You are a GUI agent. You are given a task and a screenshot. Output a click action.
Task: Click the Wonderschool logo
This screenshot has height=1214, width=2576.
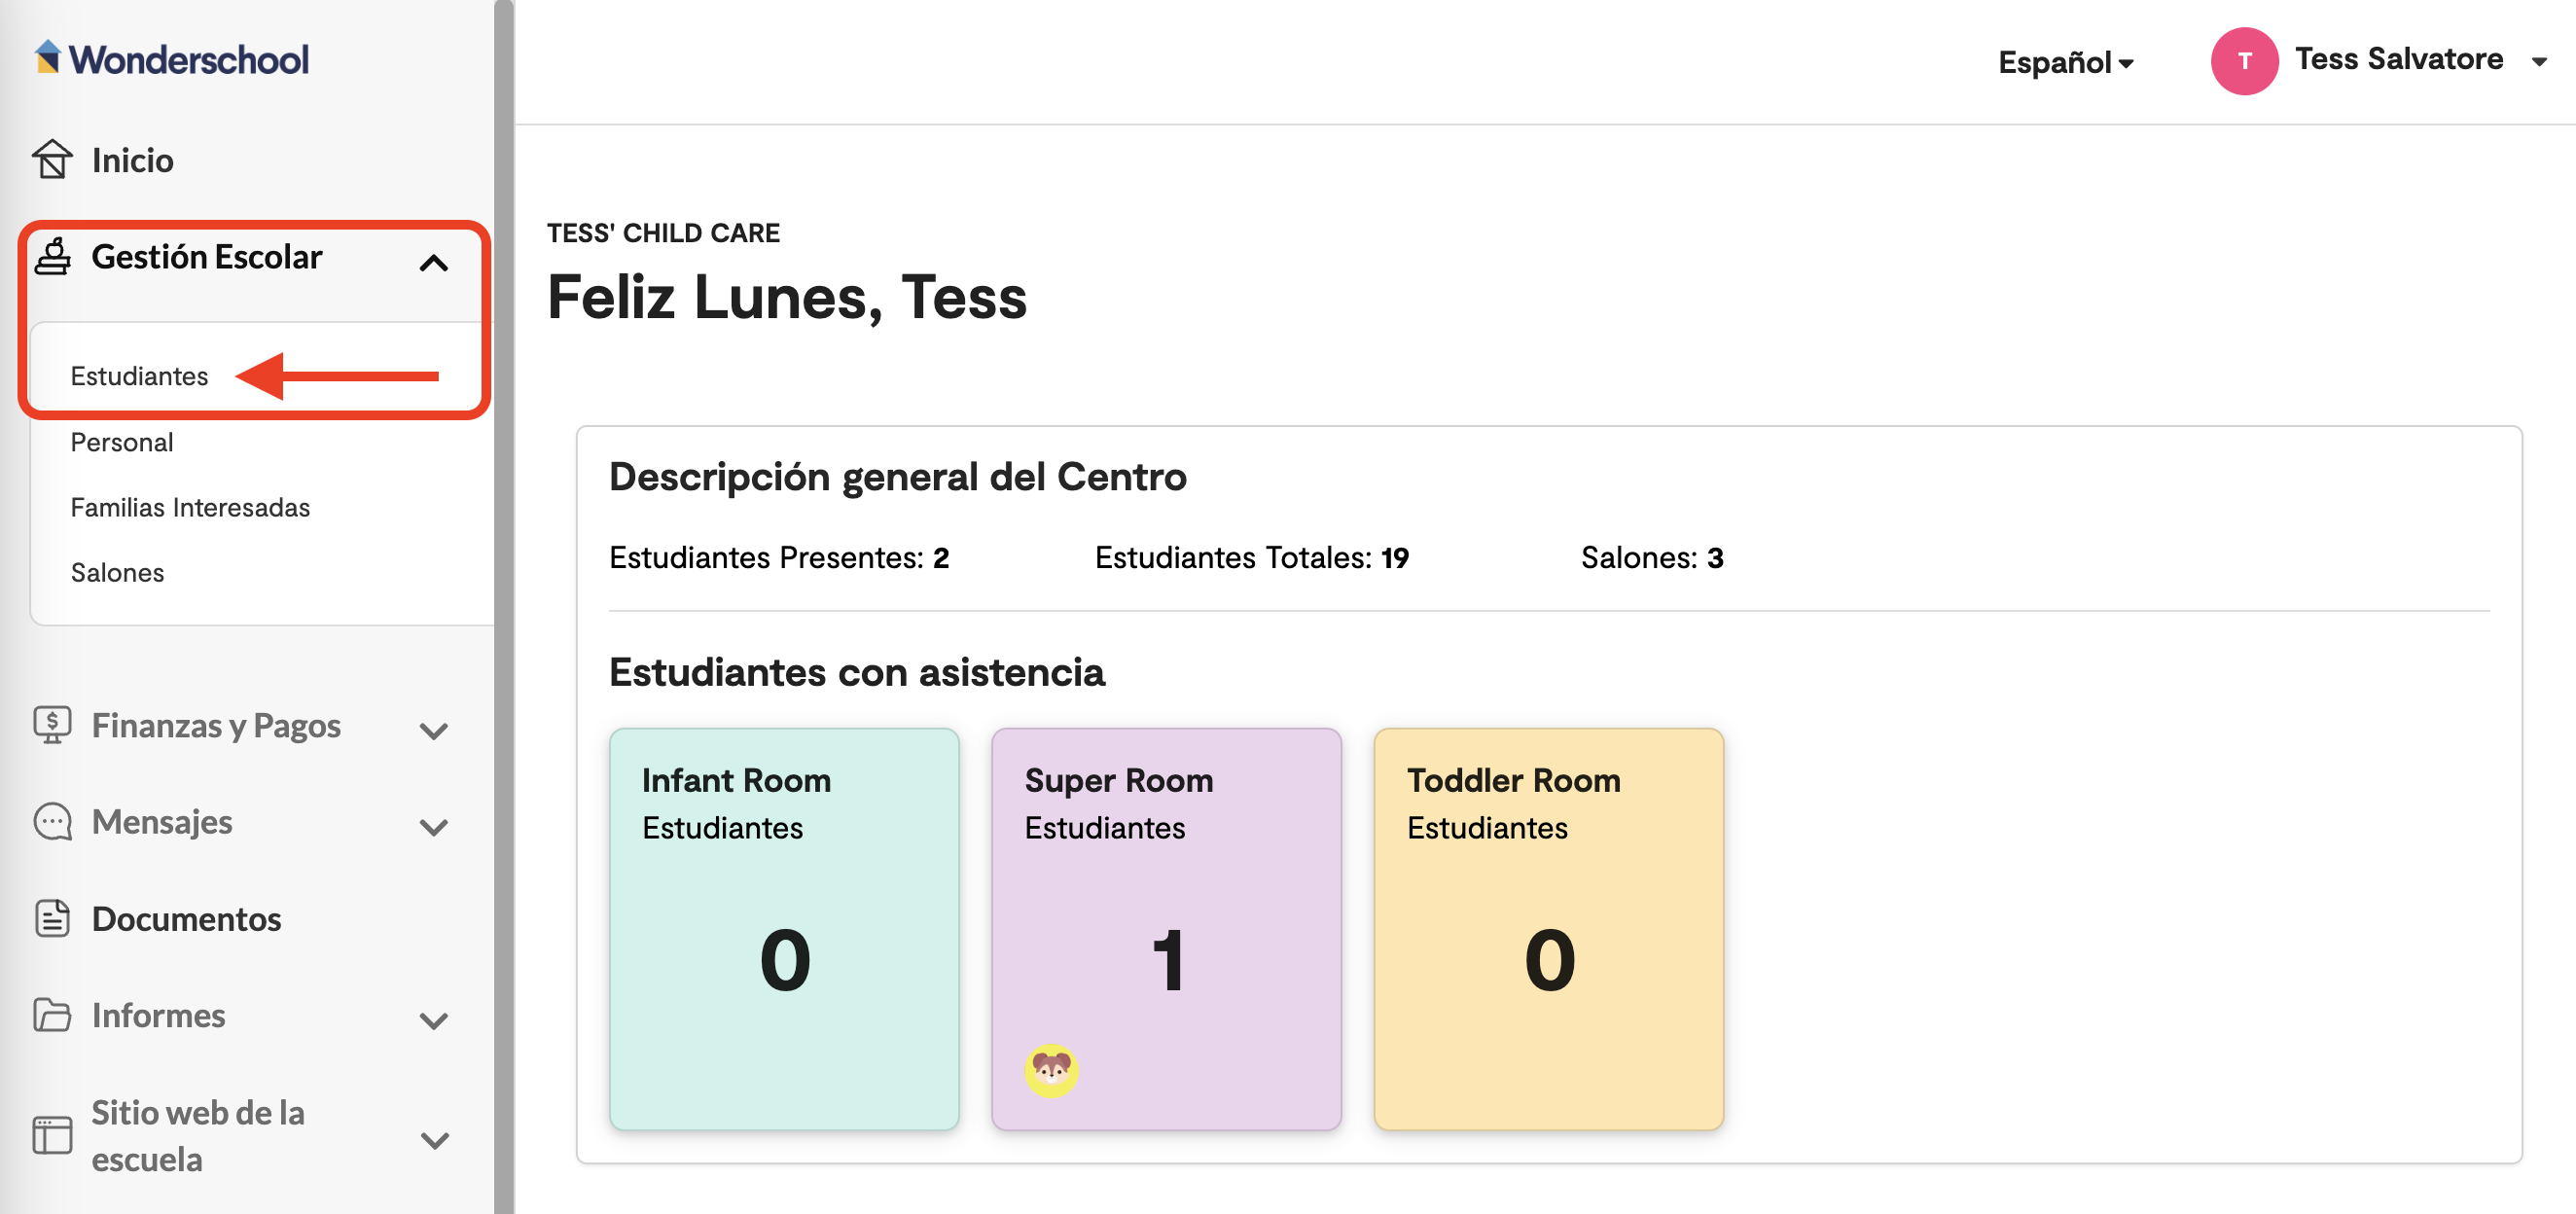(172, 59)
